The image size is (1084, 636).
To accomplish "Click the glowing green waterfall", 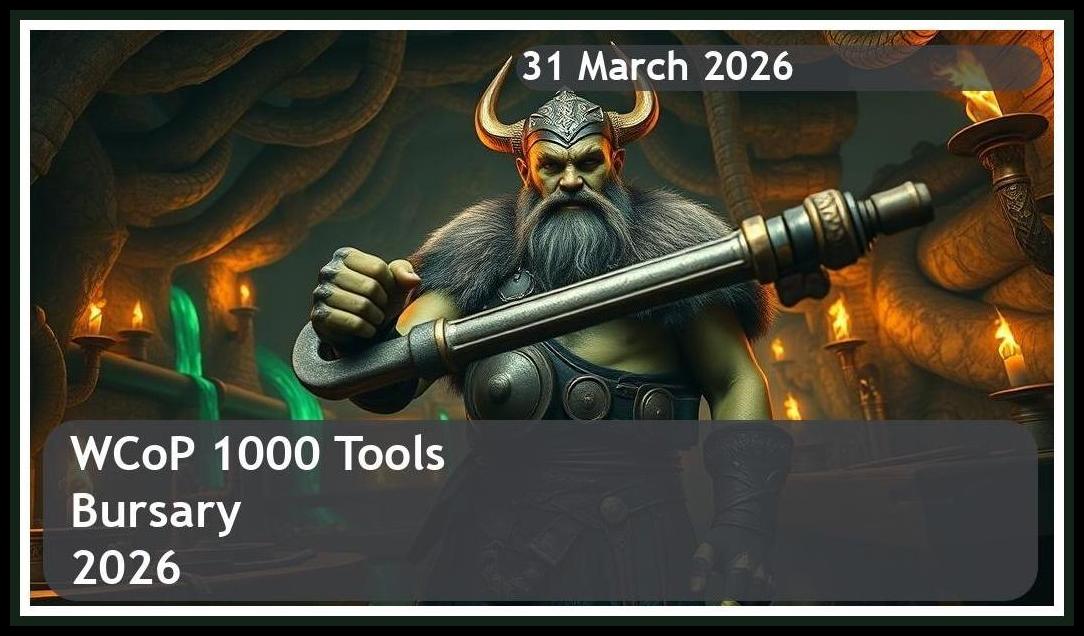I will [189, 346].
